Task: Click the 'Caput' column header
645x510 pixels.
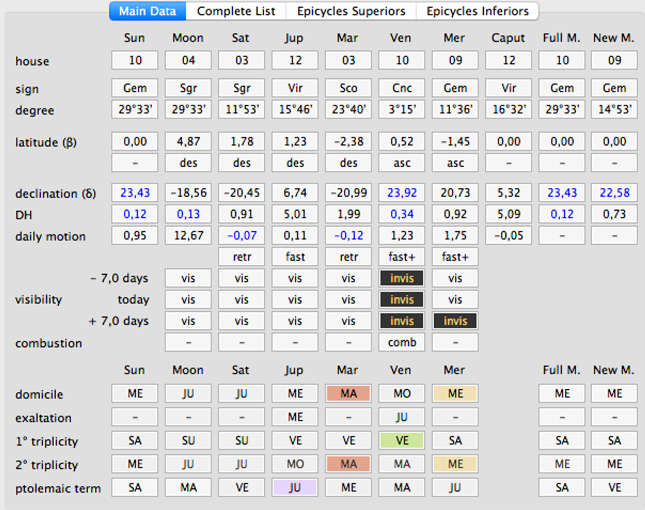Action: pos(508,38)
